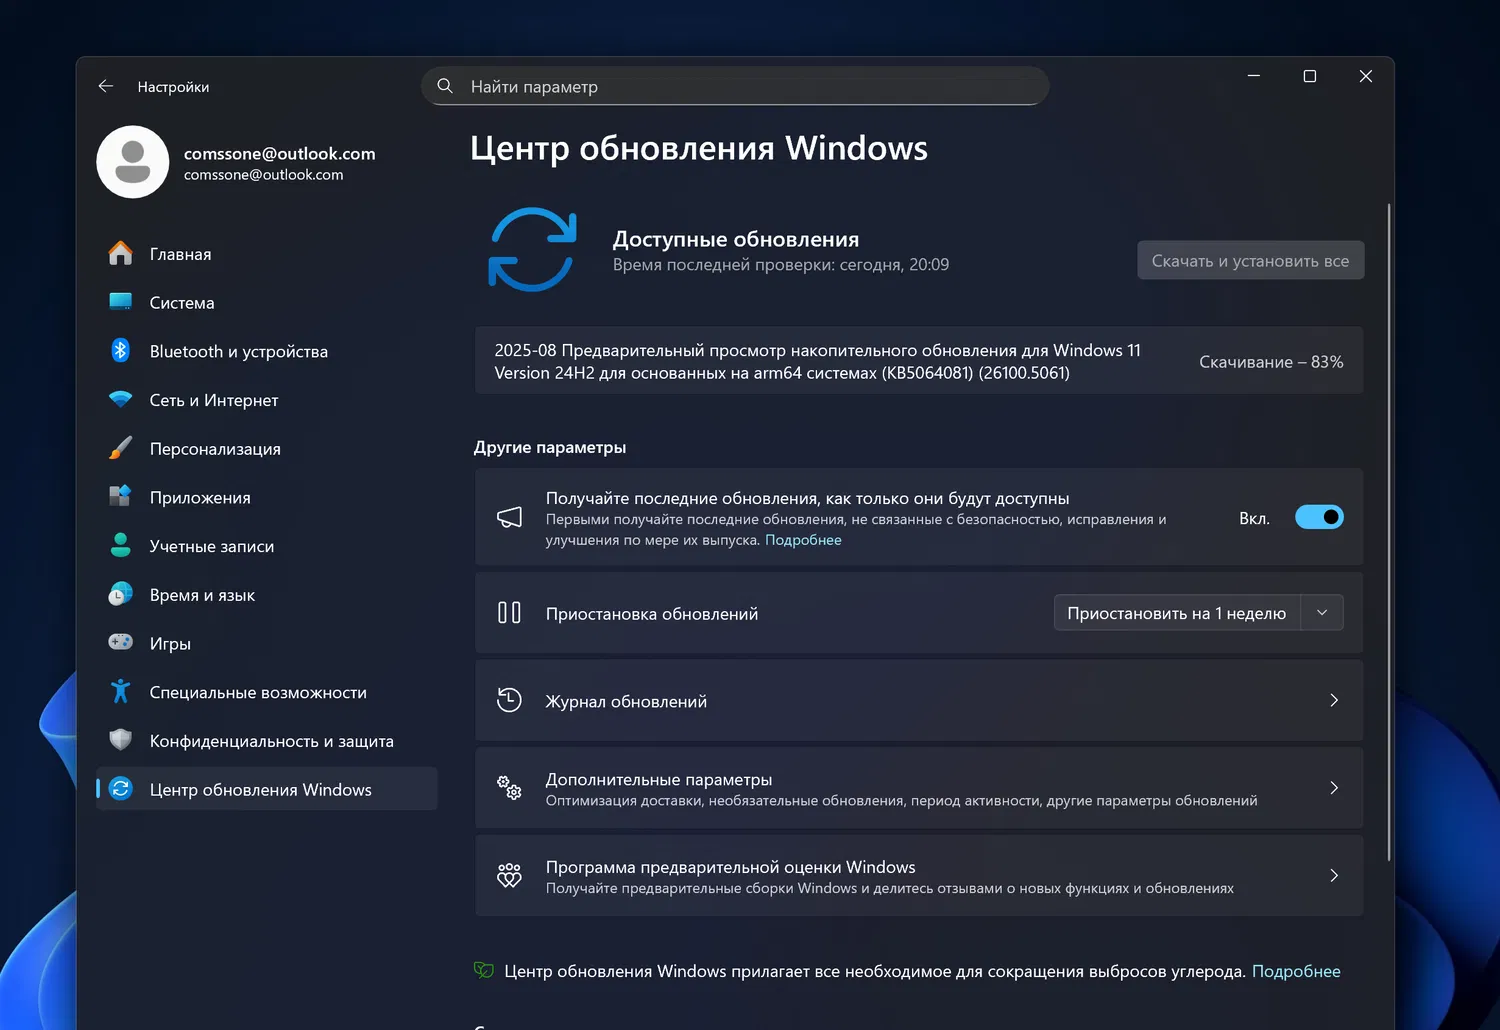Click the Учетные записи person icon
This screenshot has width=1500, height=1030.
click(121, 546)
